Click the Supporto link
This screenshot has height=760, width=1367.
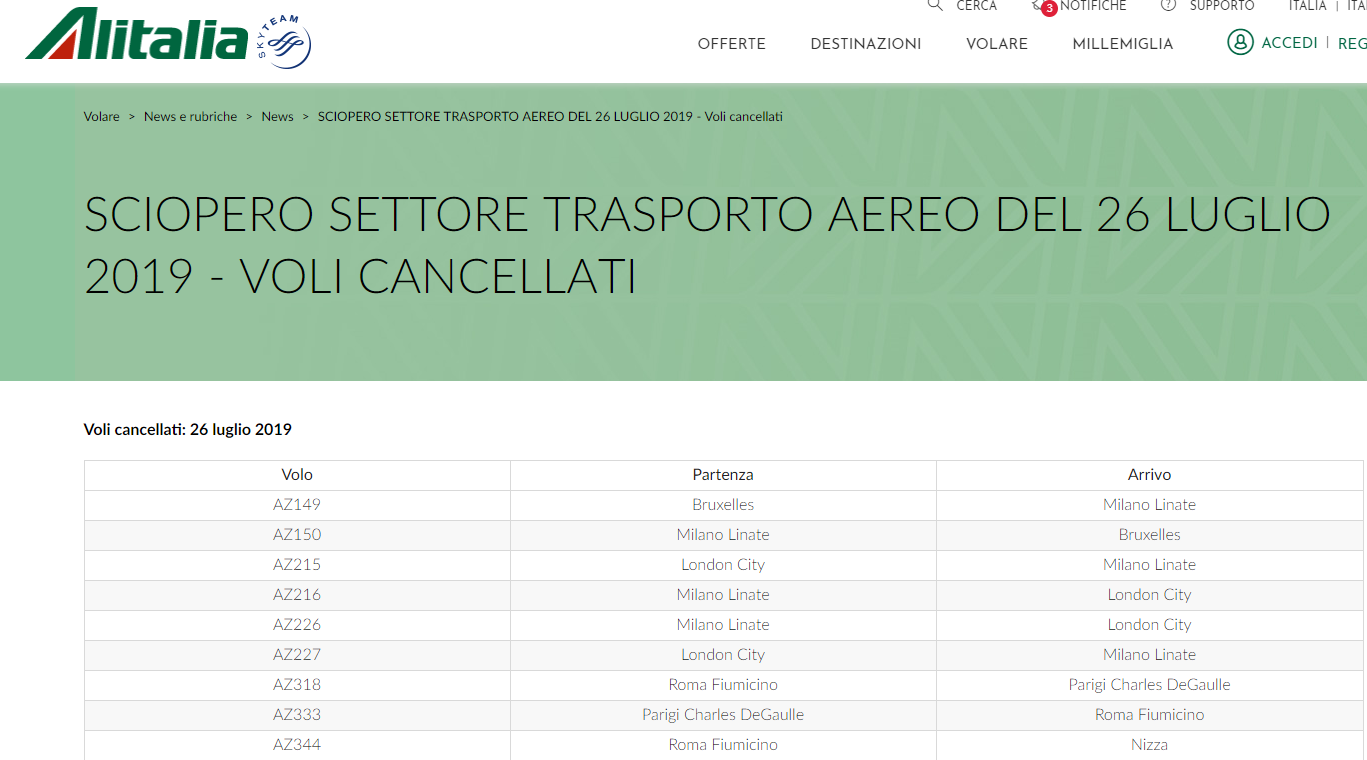tap(1222, 6)
